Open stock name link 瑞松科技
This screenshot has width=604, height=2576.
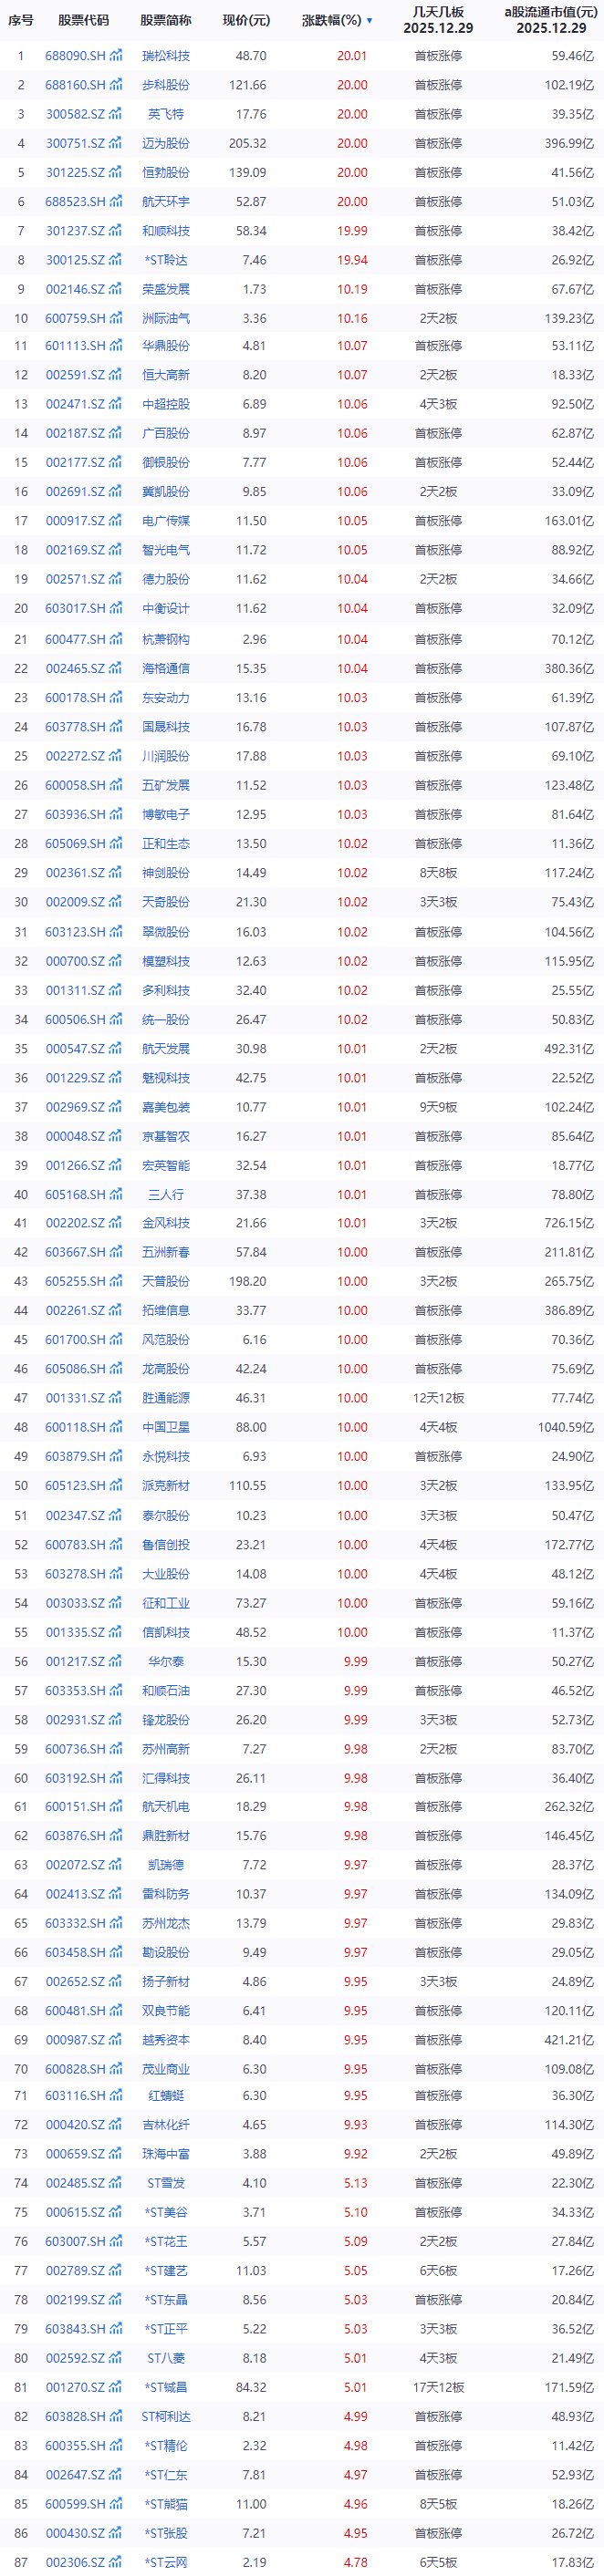click(166, 56)
